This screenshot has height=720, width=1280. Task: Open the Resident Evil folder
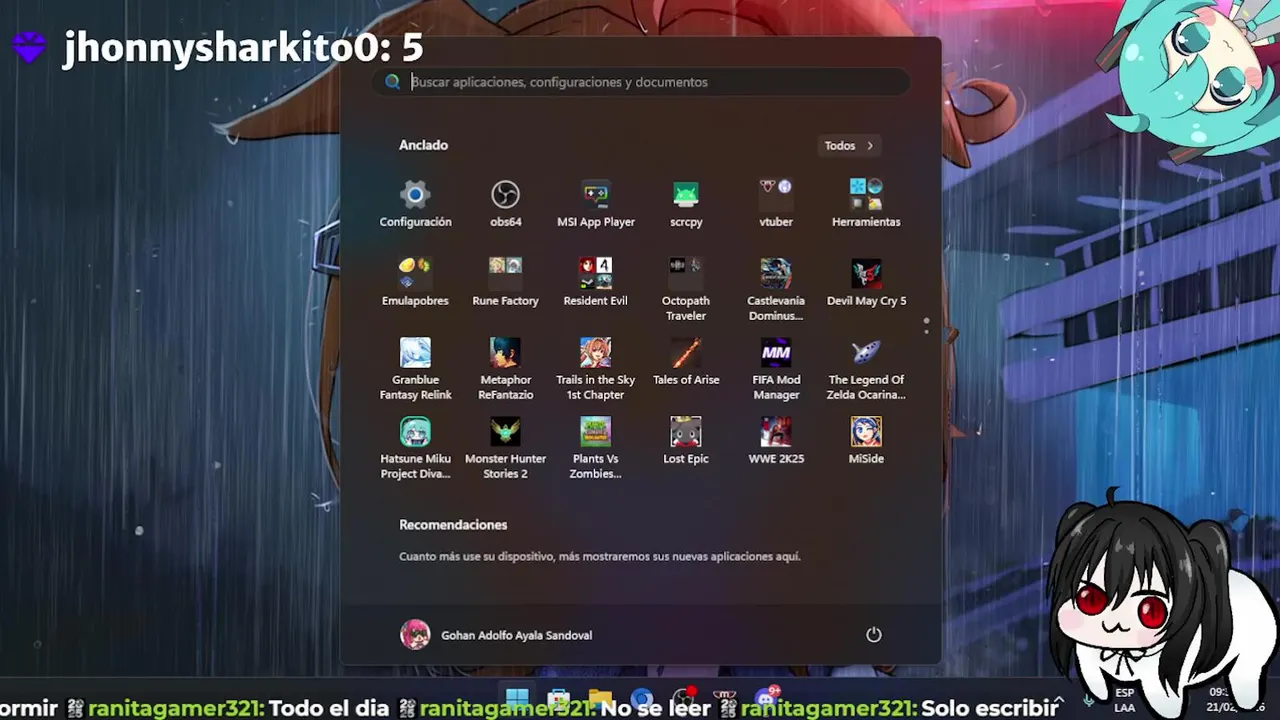pos(596,283)
